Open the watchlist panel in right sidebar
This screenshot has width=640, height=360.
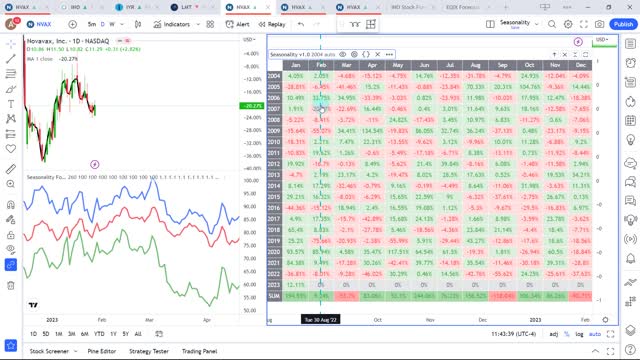tap(631, 44)
